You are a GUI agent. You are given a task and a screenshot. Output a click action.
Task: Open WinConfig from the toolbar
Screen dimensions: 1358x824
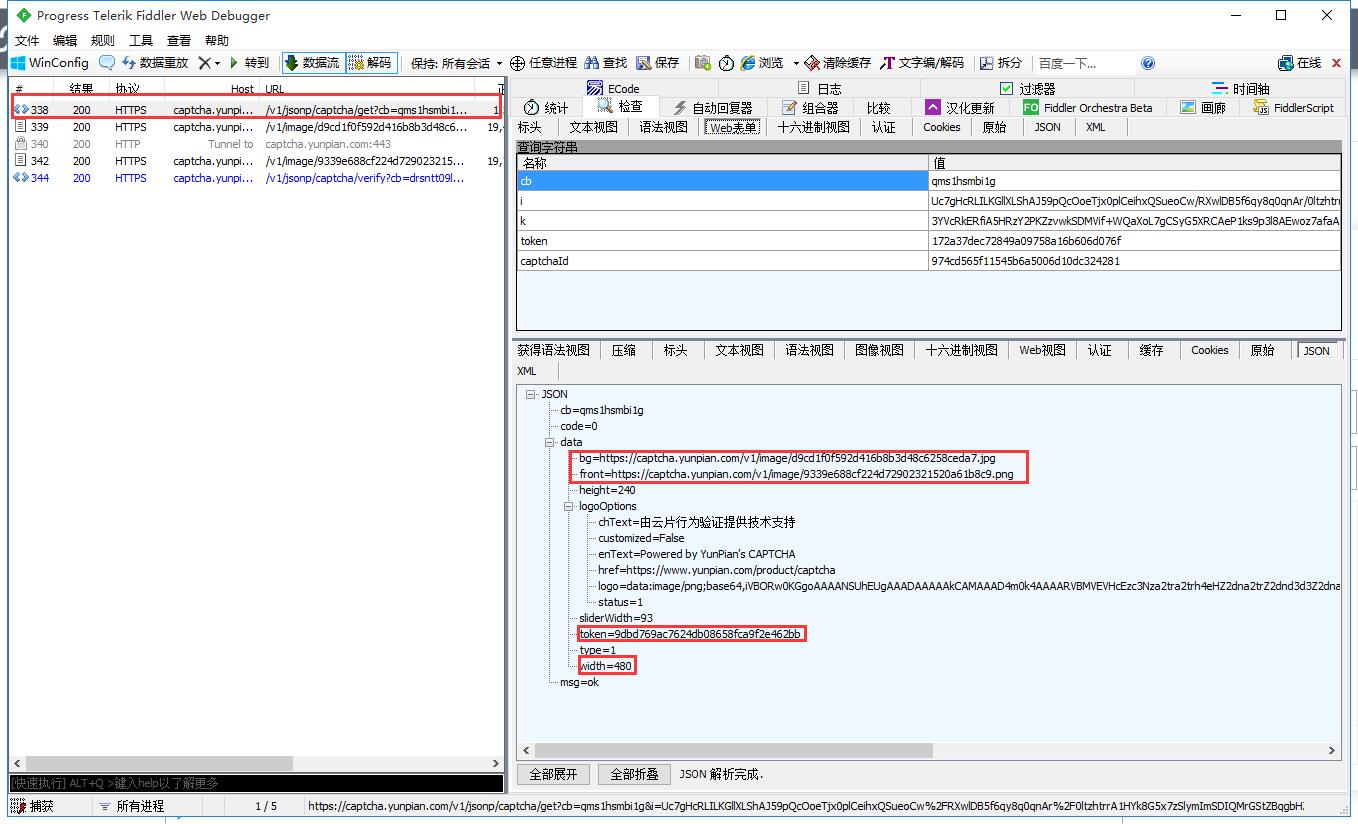click(50, 63)
